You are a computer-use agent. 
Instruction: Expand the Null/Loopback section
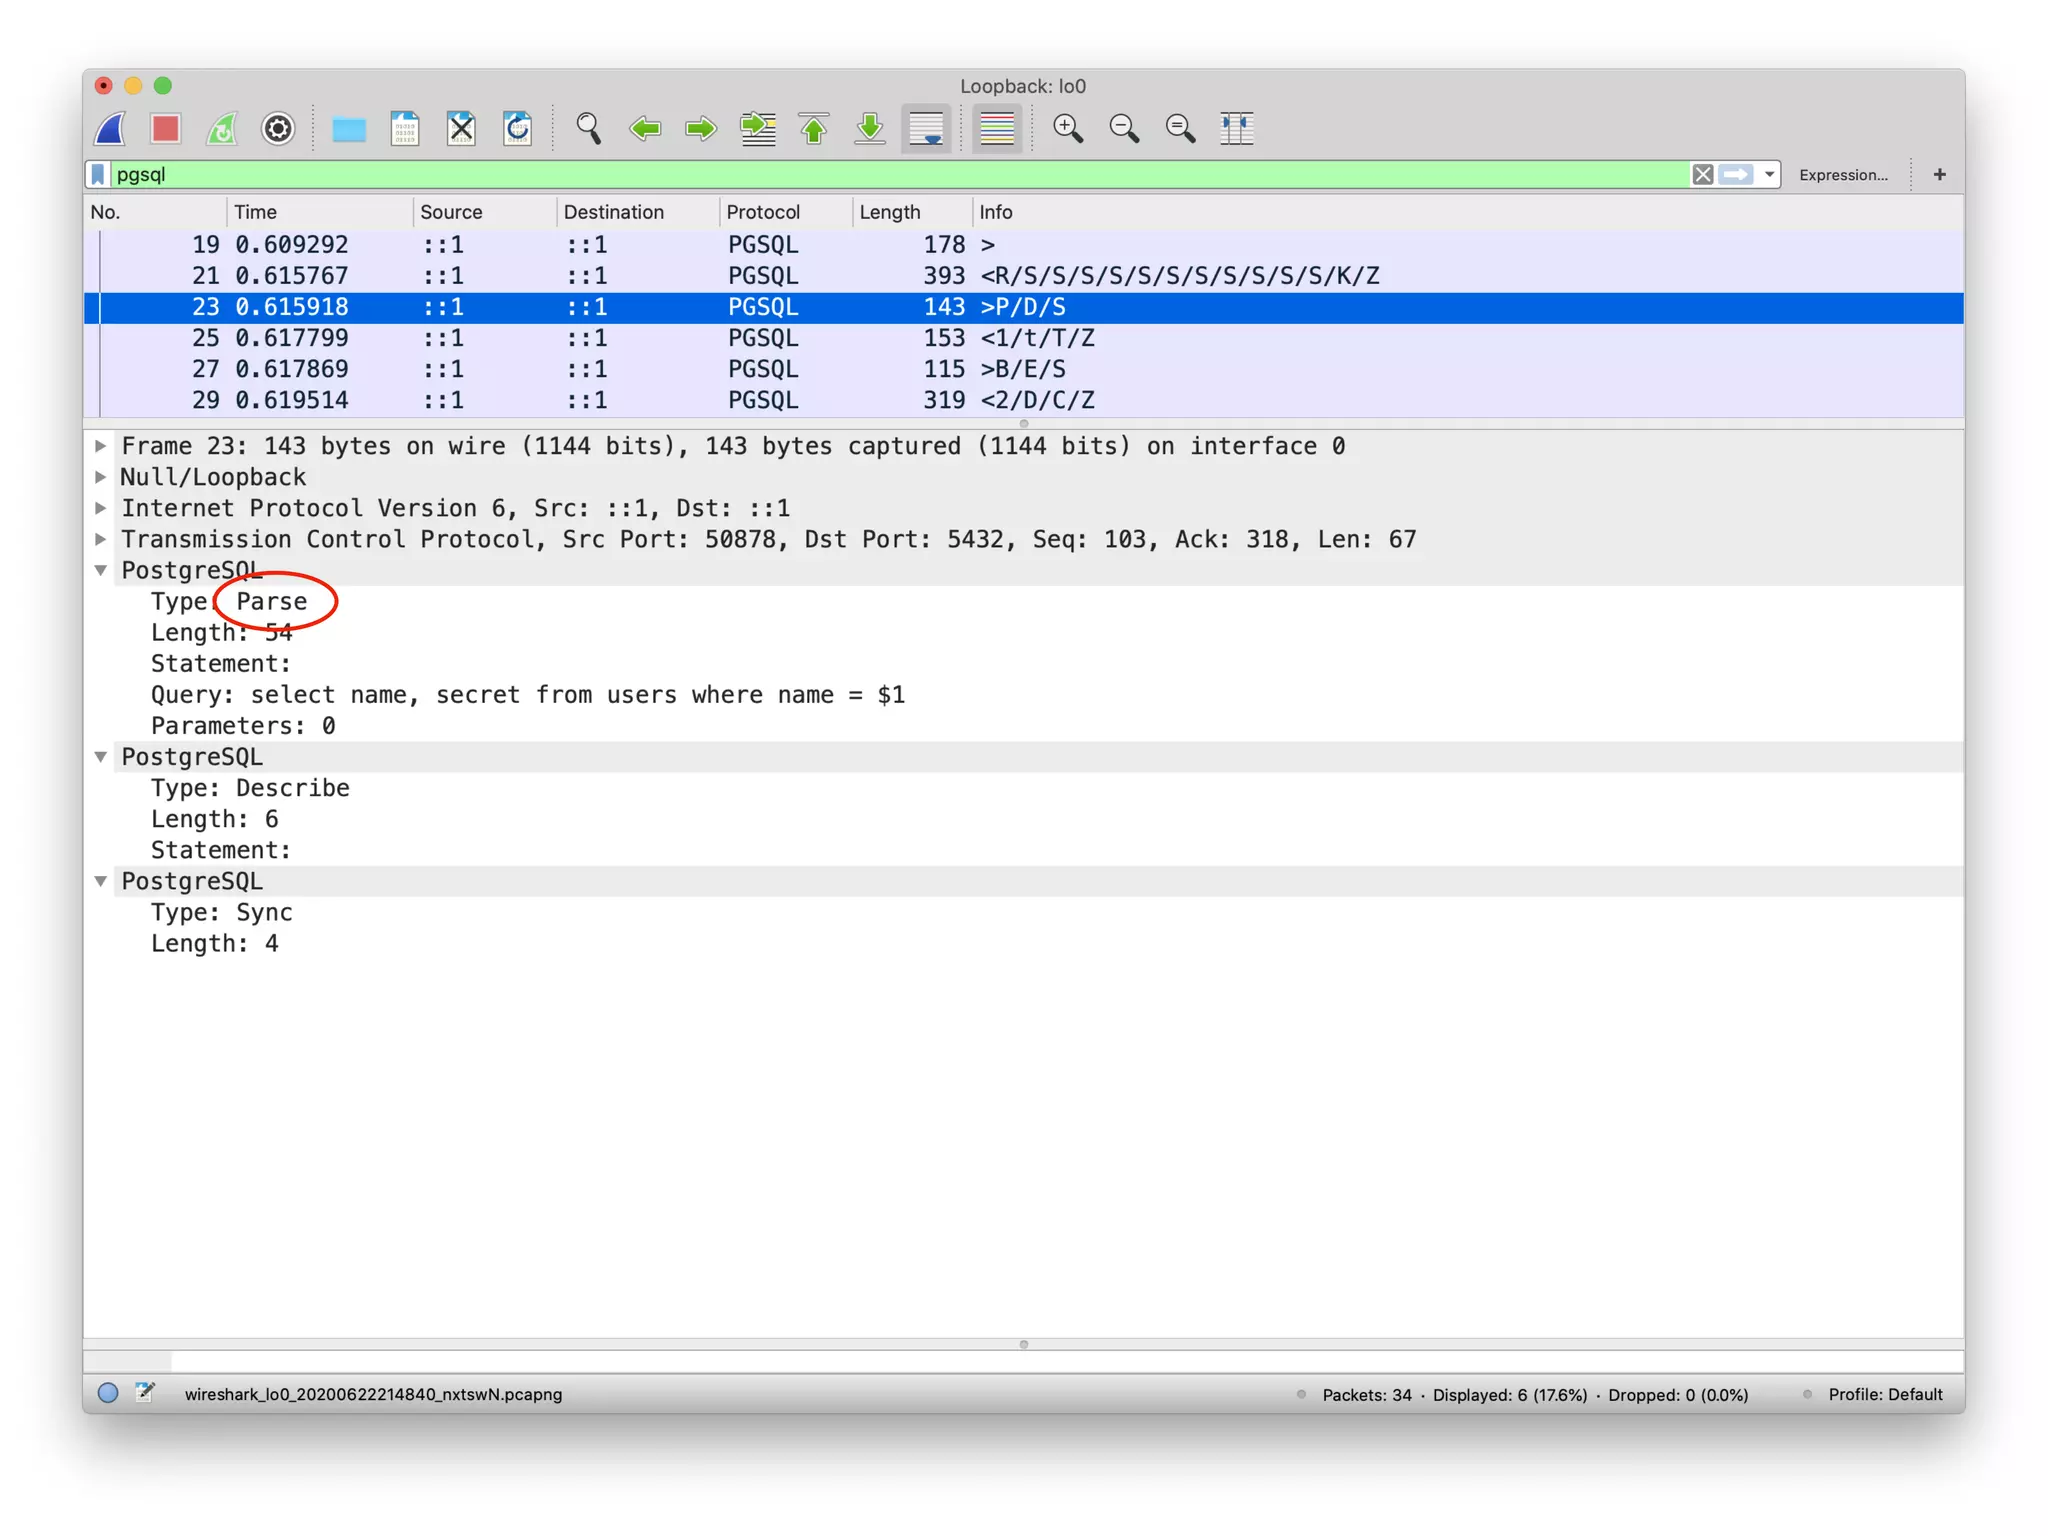101,477
